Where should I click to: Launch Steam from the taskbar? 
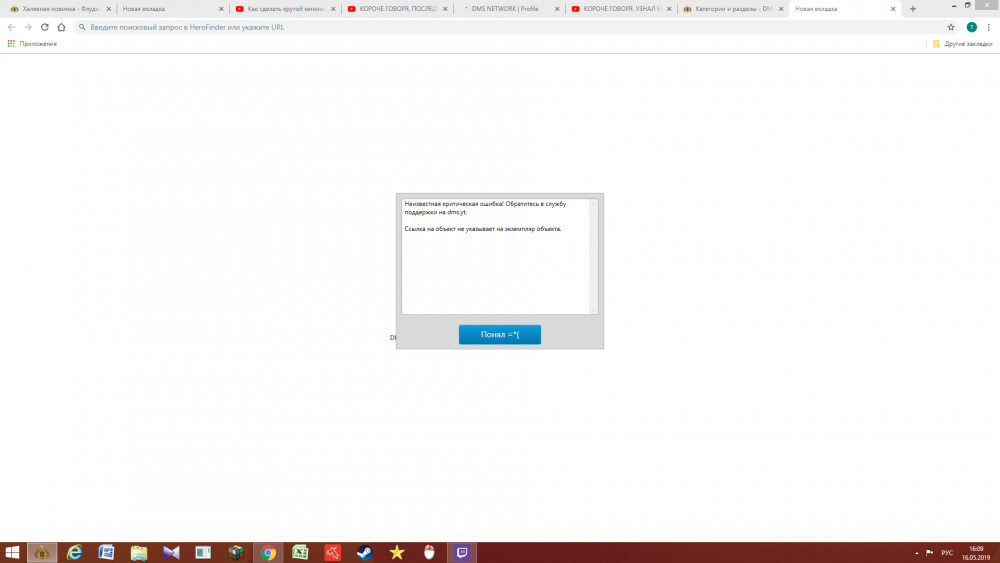coord(365,552)
